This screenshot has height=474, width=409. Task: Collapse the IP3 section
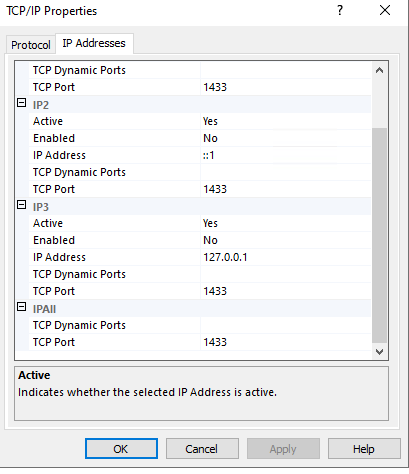(x=21, y=205)
